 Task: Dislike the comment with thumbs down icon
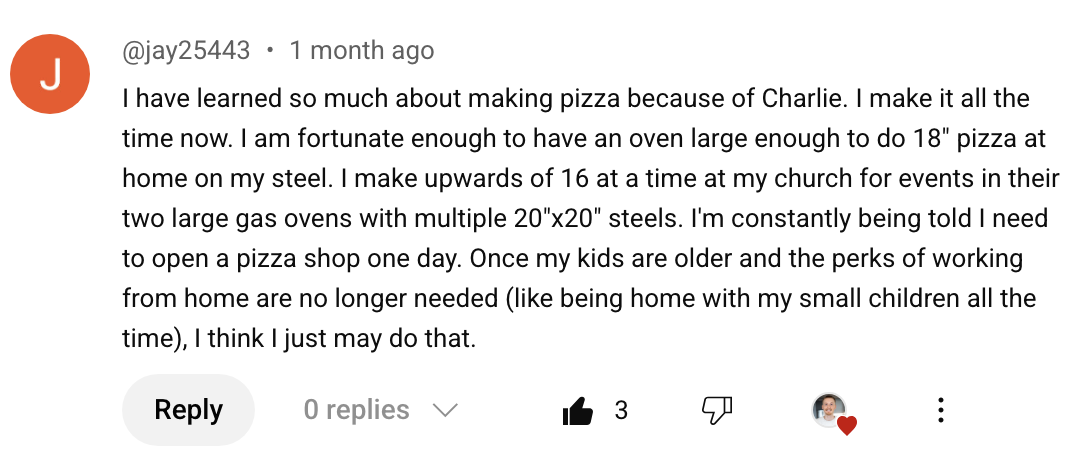pos(717,409)
